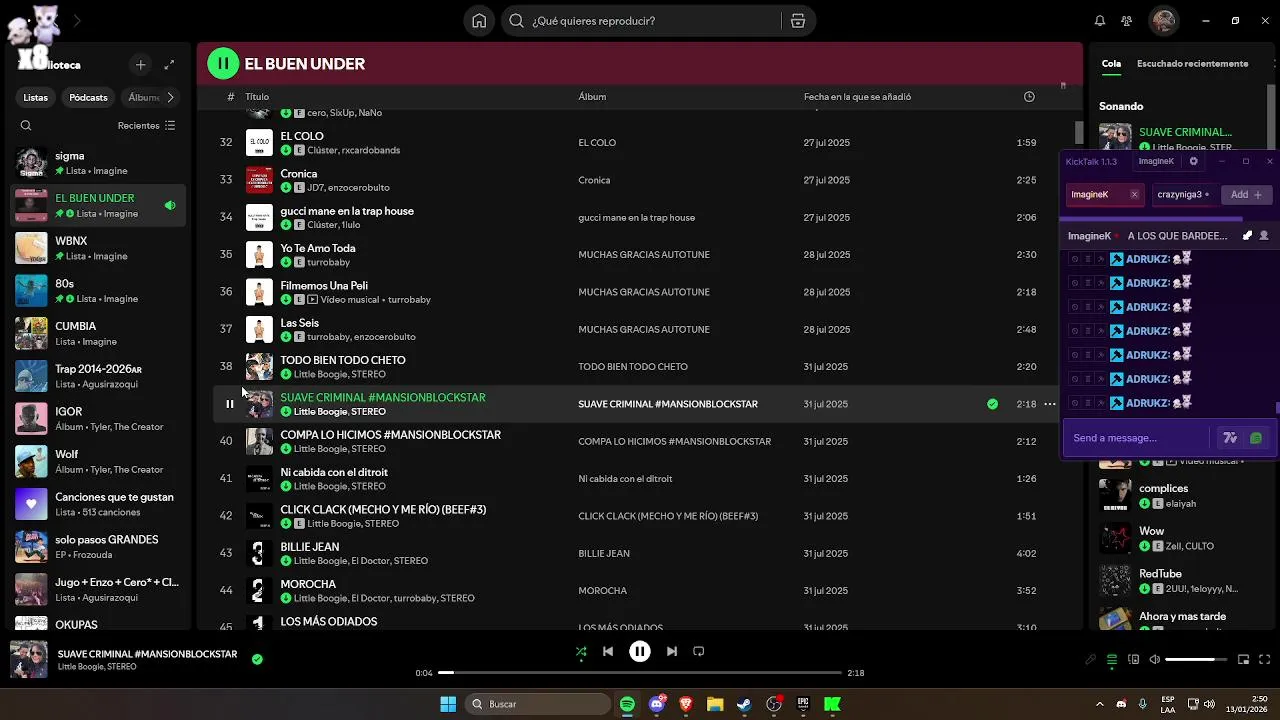Open the Browse icon in the search bar
1280x720 pixels.
pyautogui.click(x=797, y=21)
